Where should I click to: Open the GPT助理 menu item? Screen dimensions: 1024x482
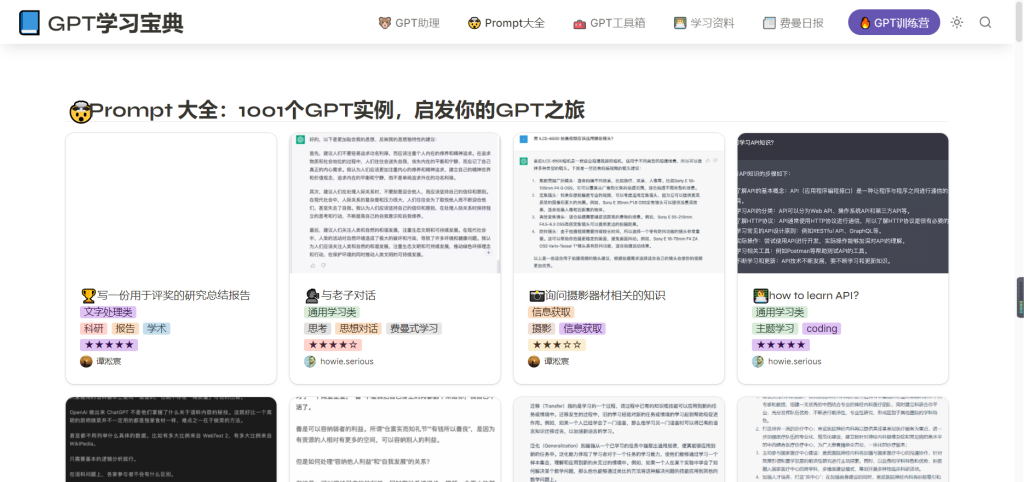click(x=409, y=23)
